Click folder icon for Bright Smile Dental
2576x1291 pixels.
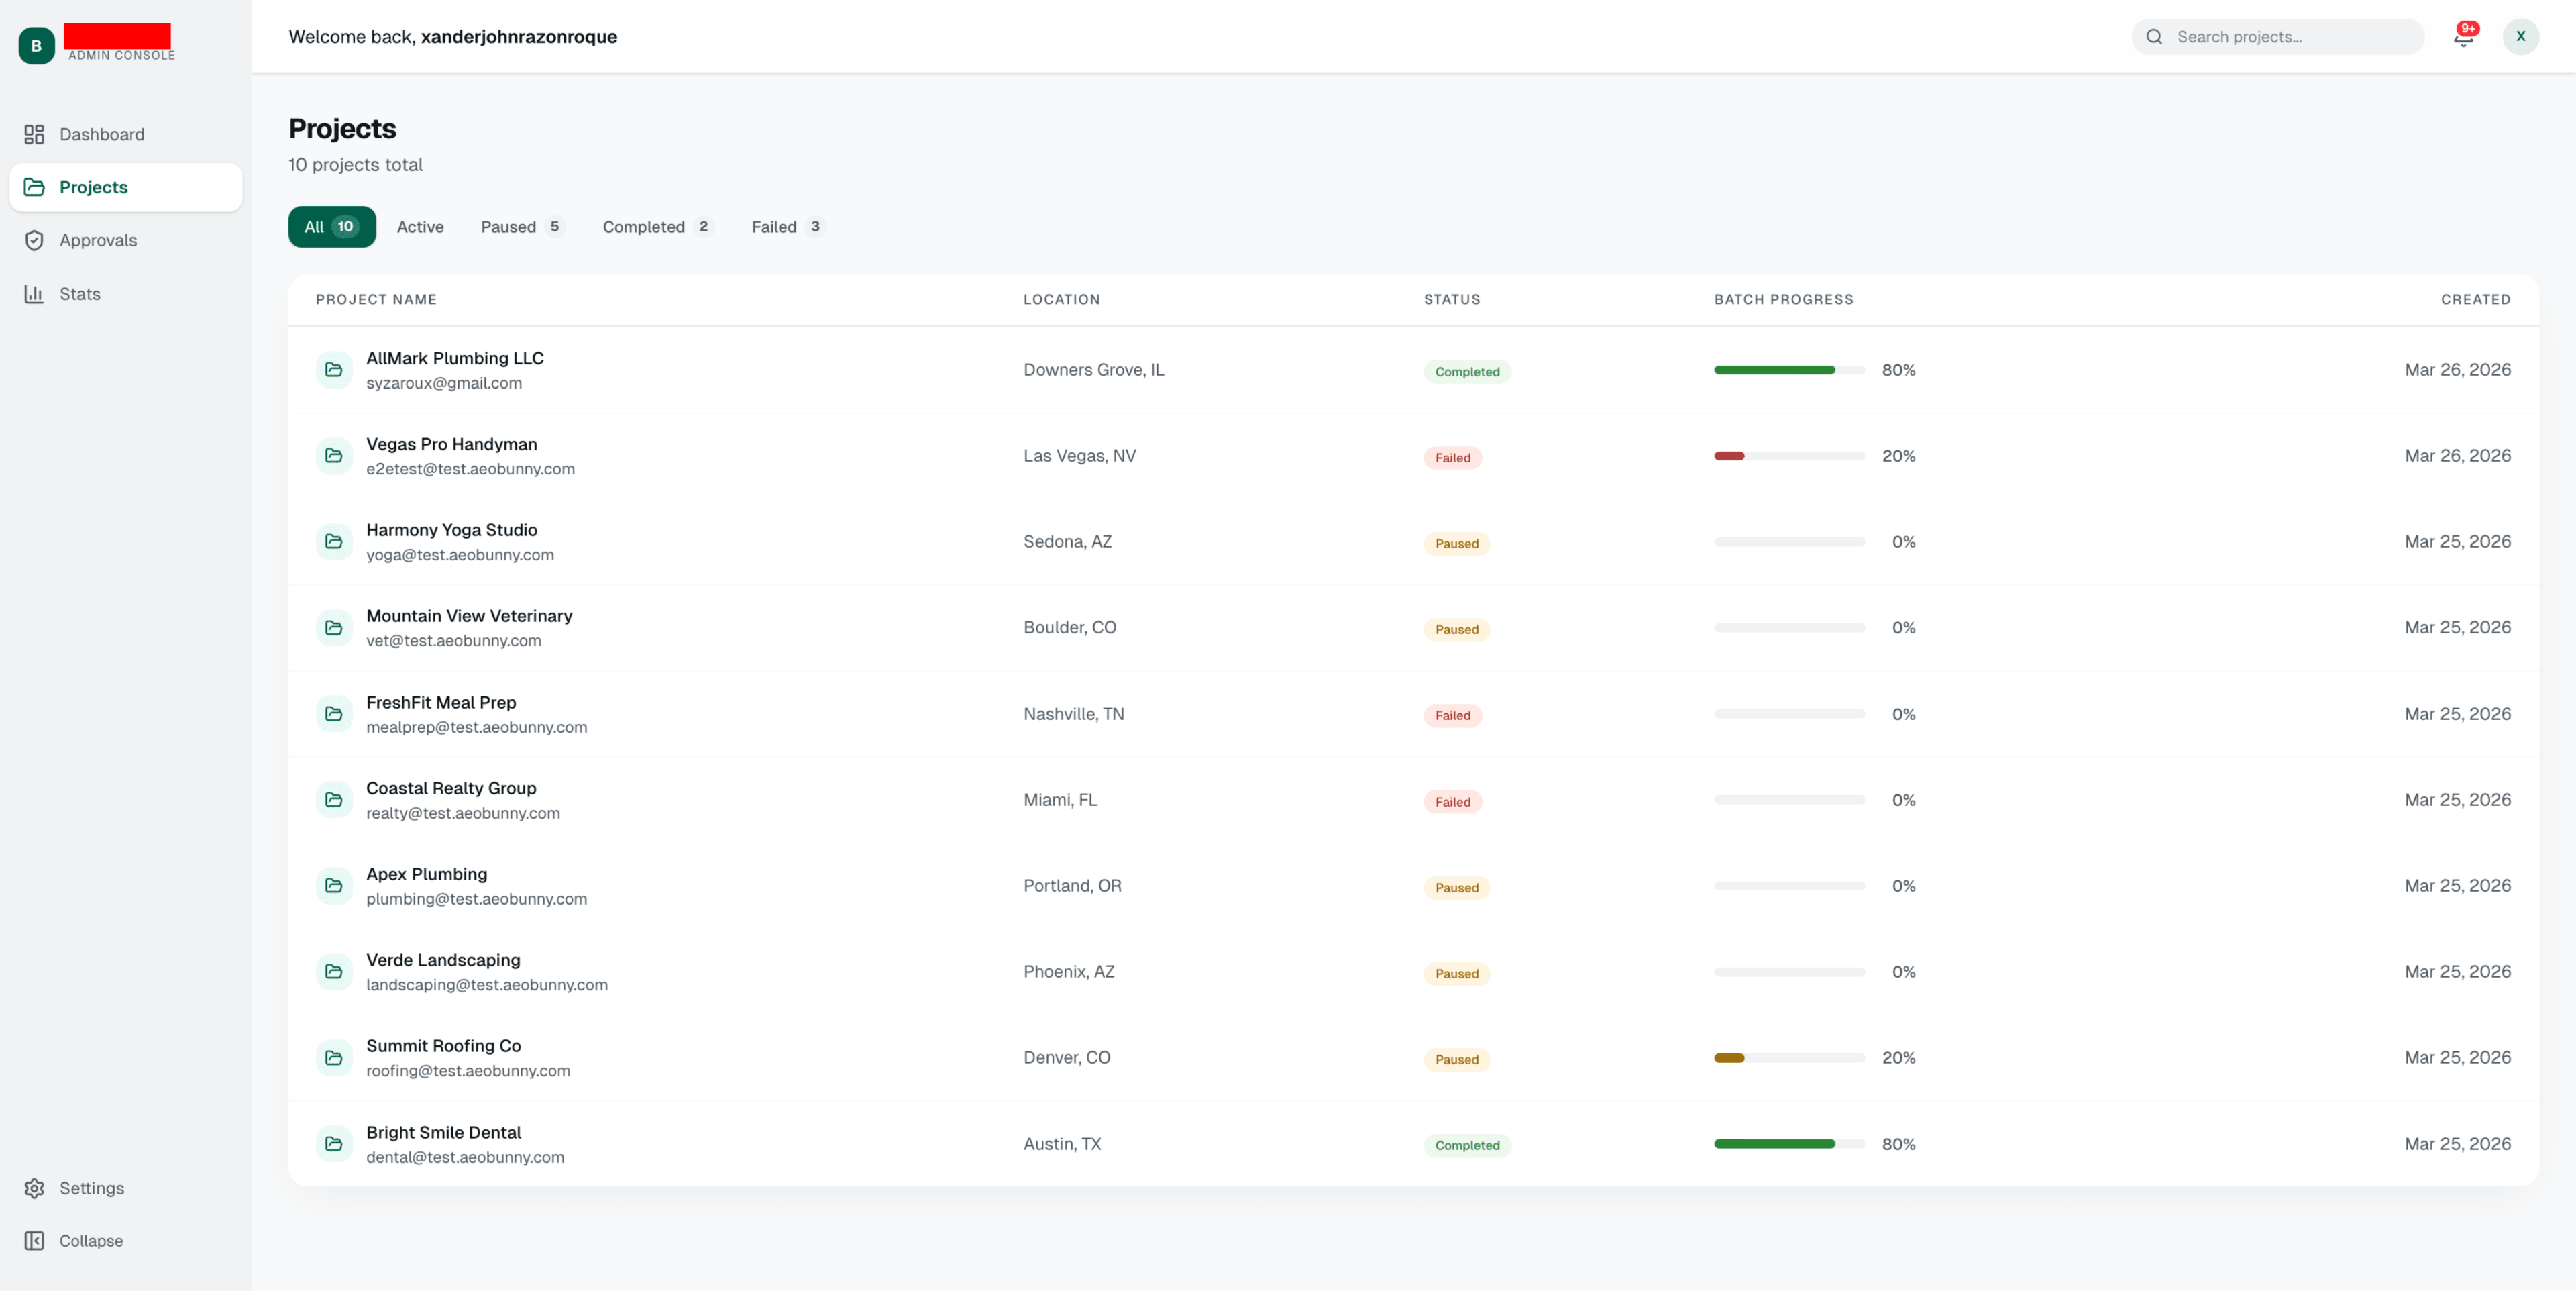click(x=334, y=1144)
